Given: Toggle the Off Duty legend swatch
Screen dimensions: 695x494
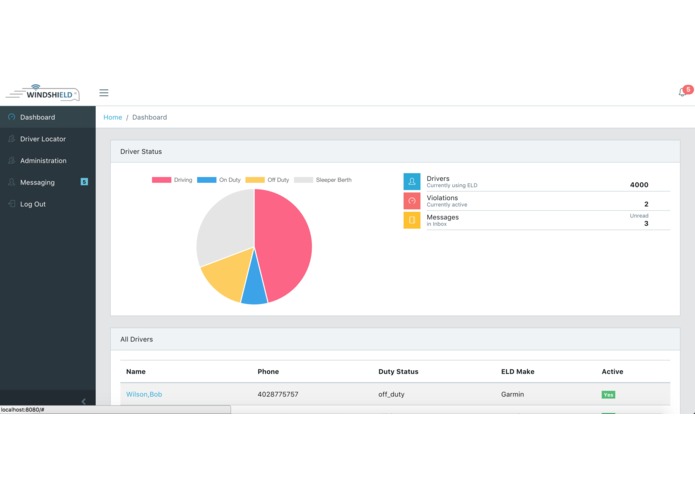Looking at the screenshot, I should click(255, 180).
